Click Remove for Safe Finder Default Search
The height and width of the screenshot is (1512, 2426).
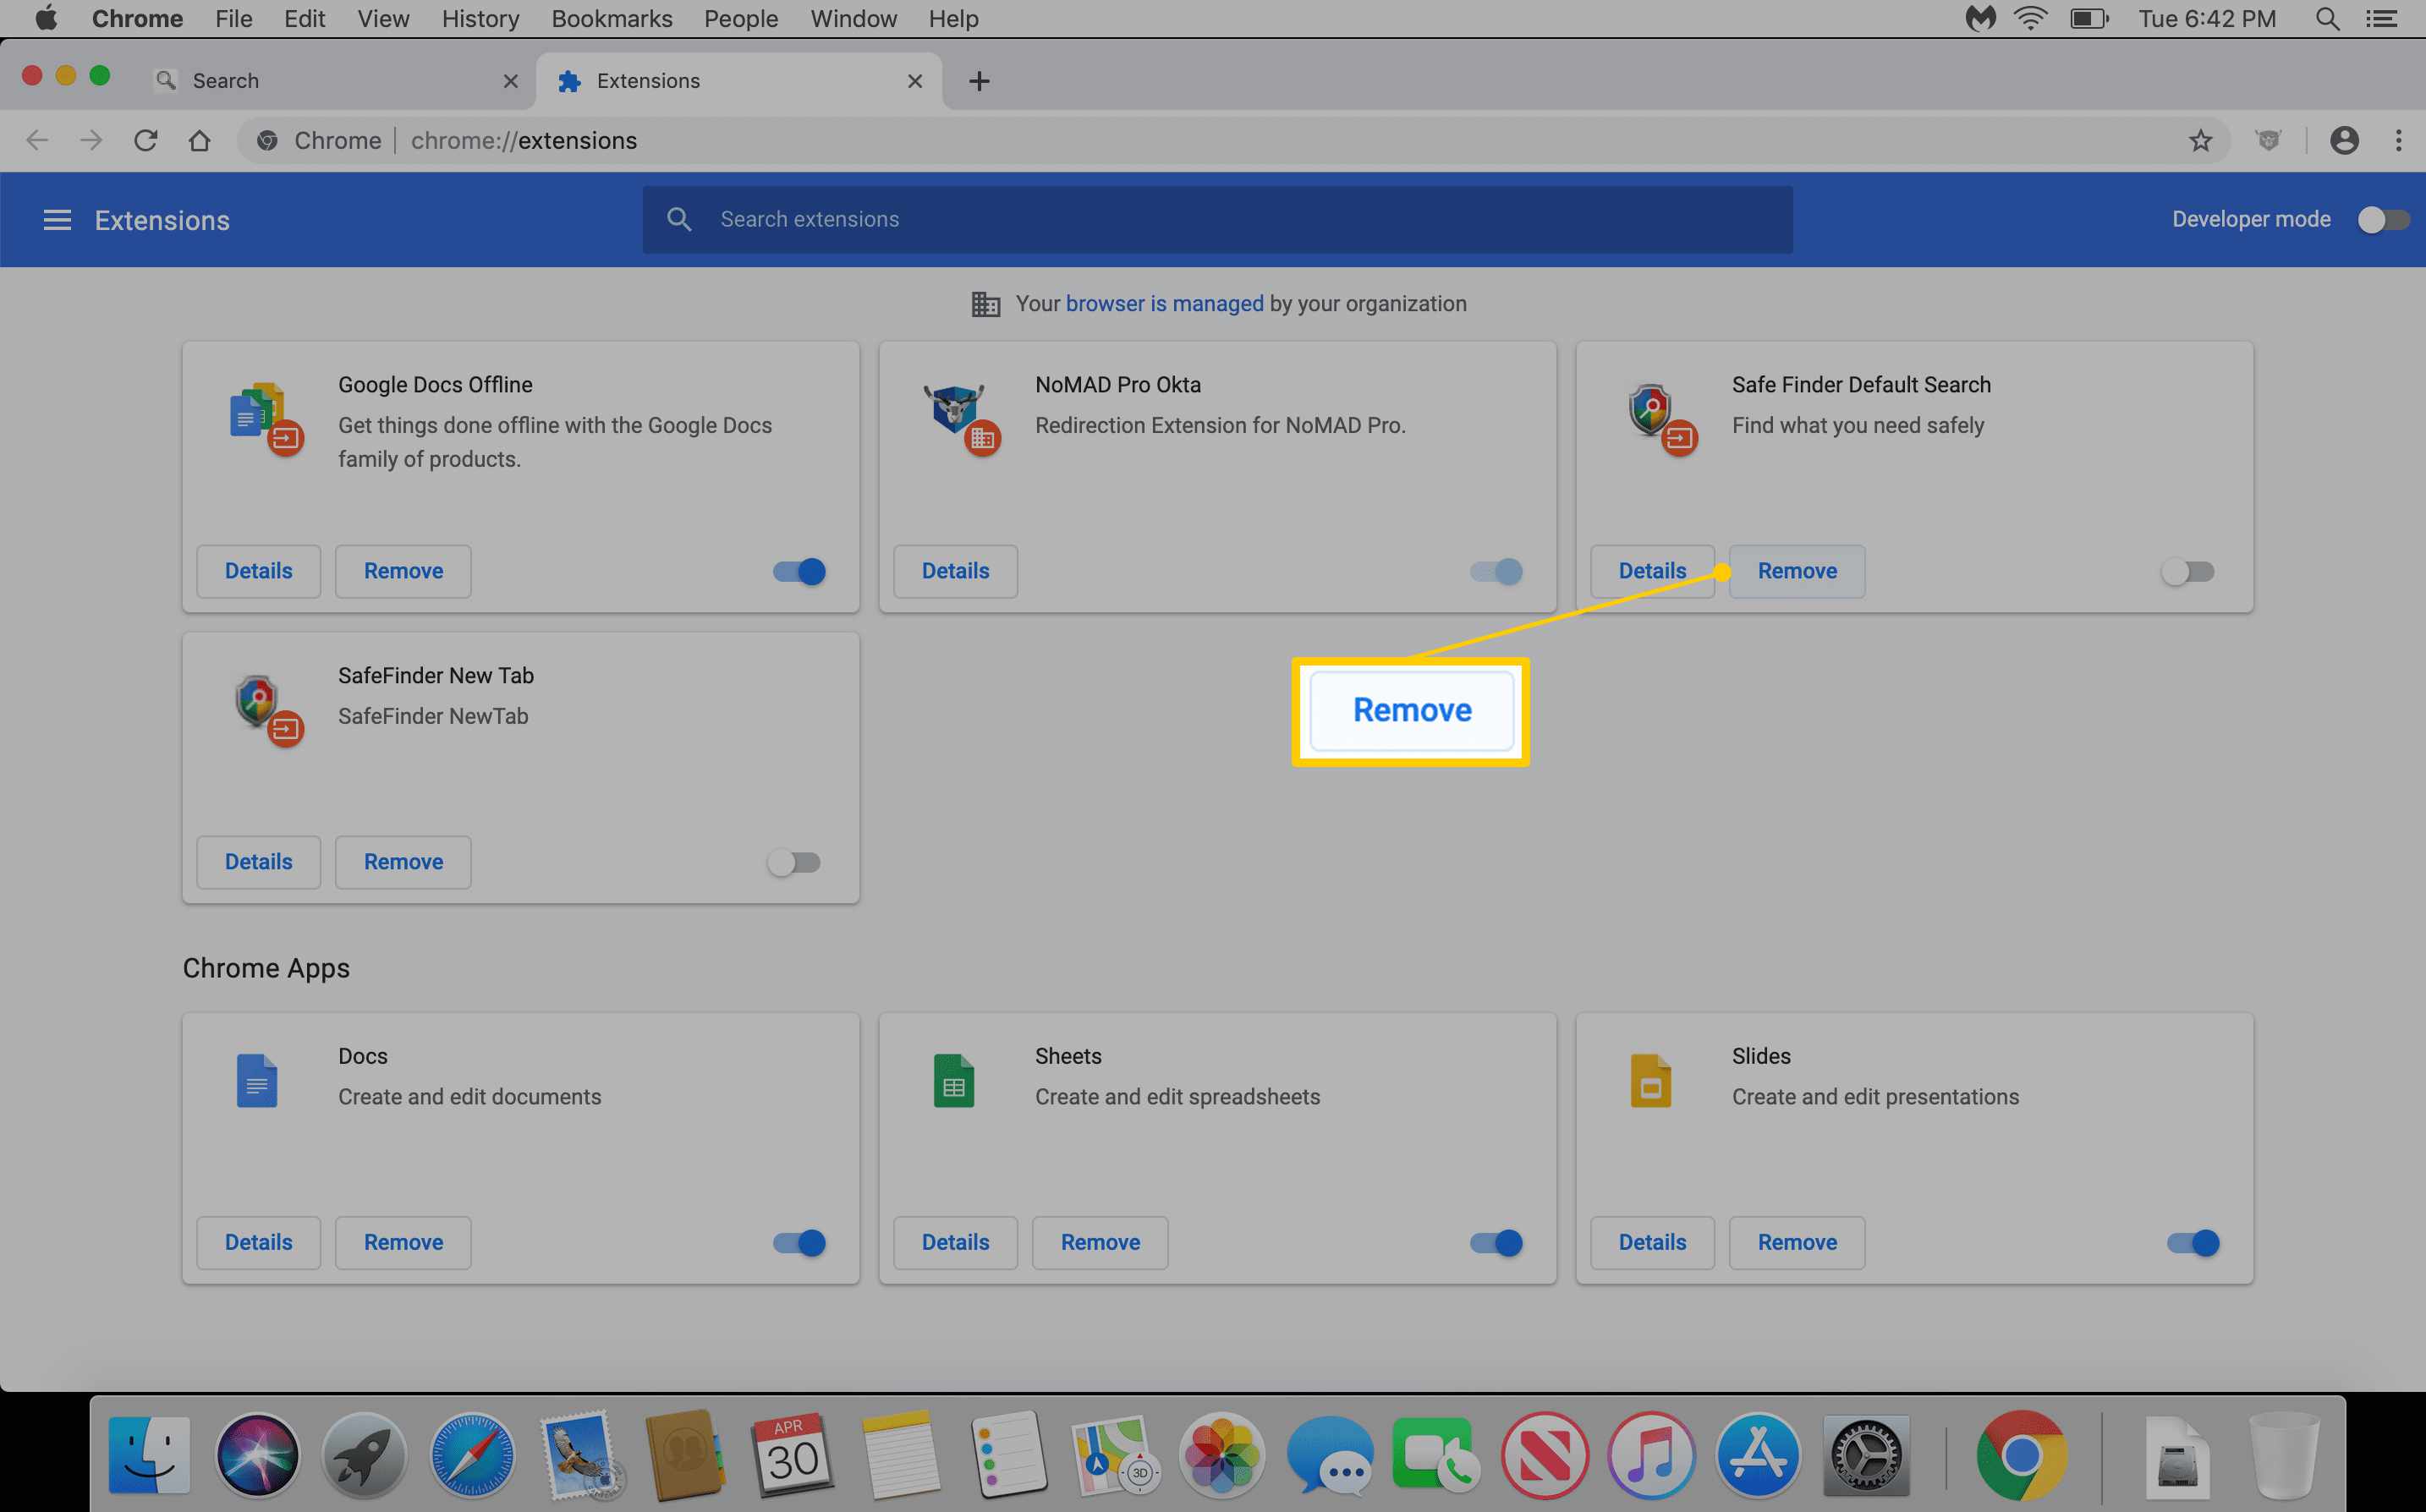(x=1798, y=570)
